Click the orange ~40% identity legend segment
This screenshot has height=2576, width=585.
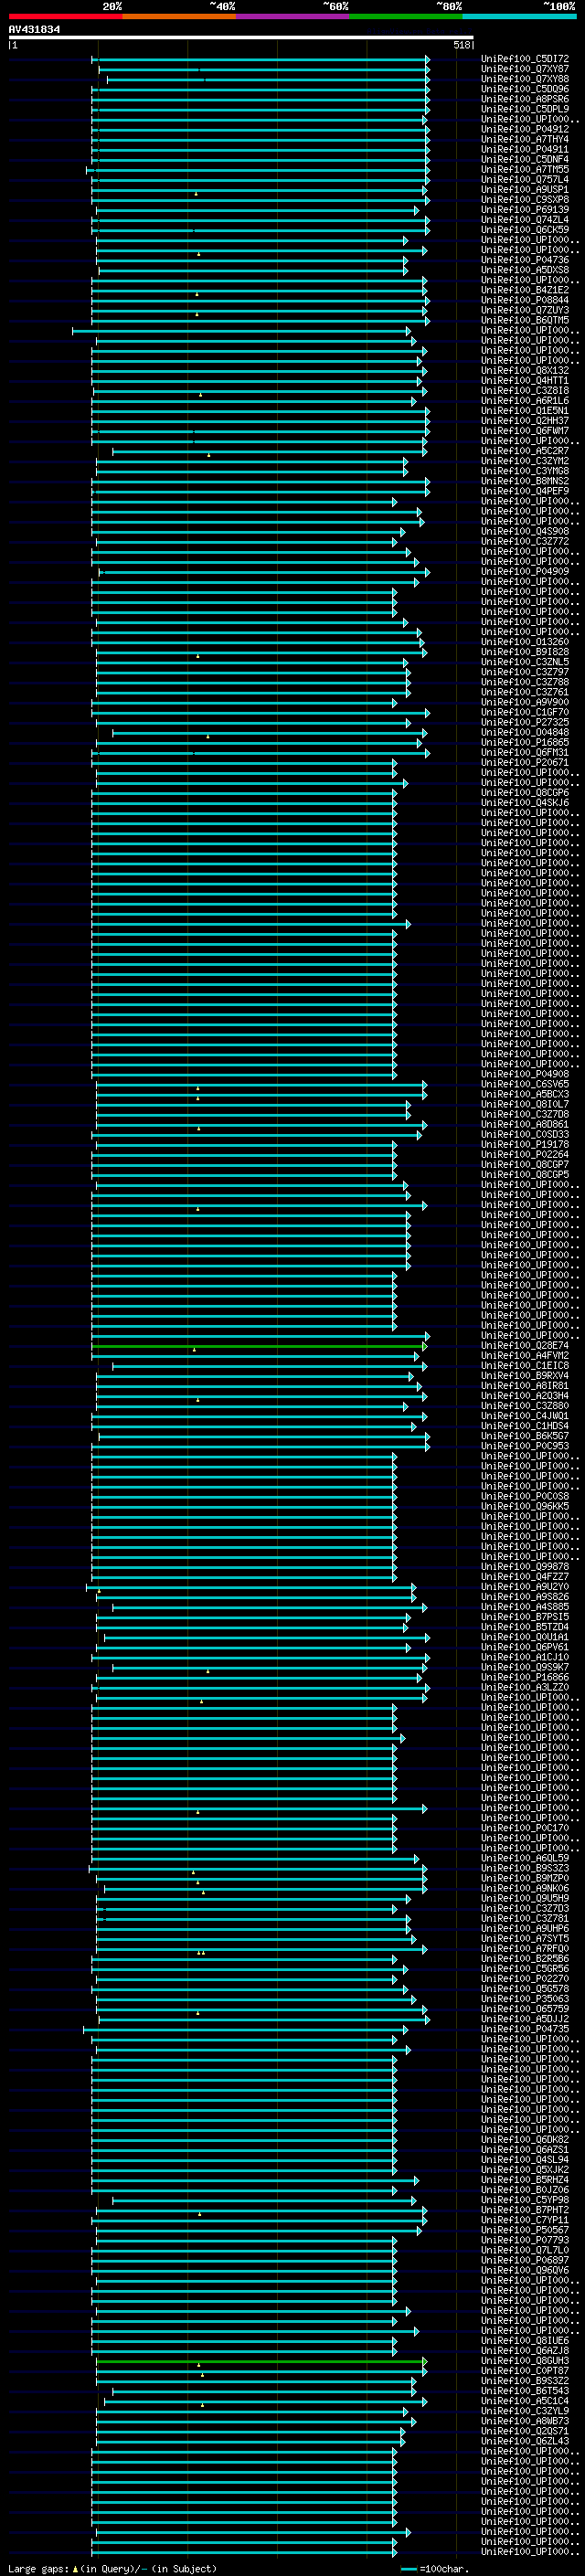coord(179,16)
